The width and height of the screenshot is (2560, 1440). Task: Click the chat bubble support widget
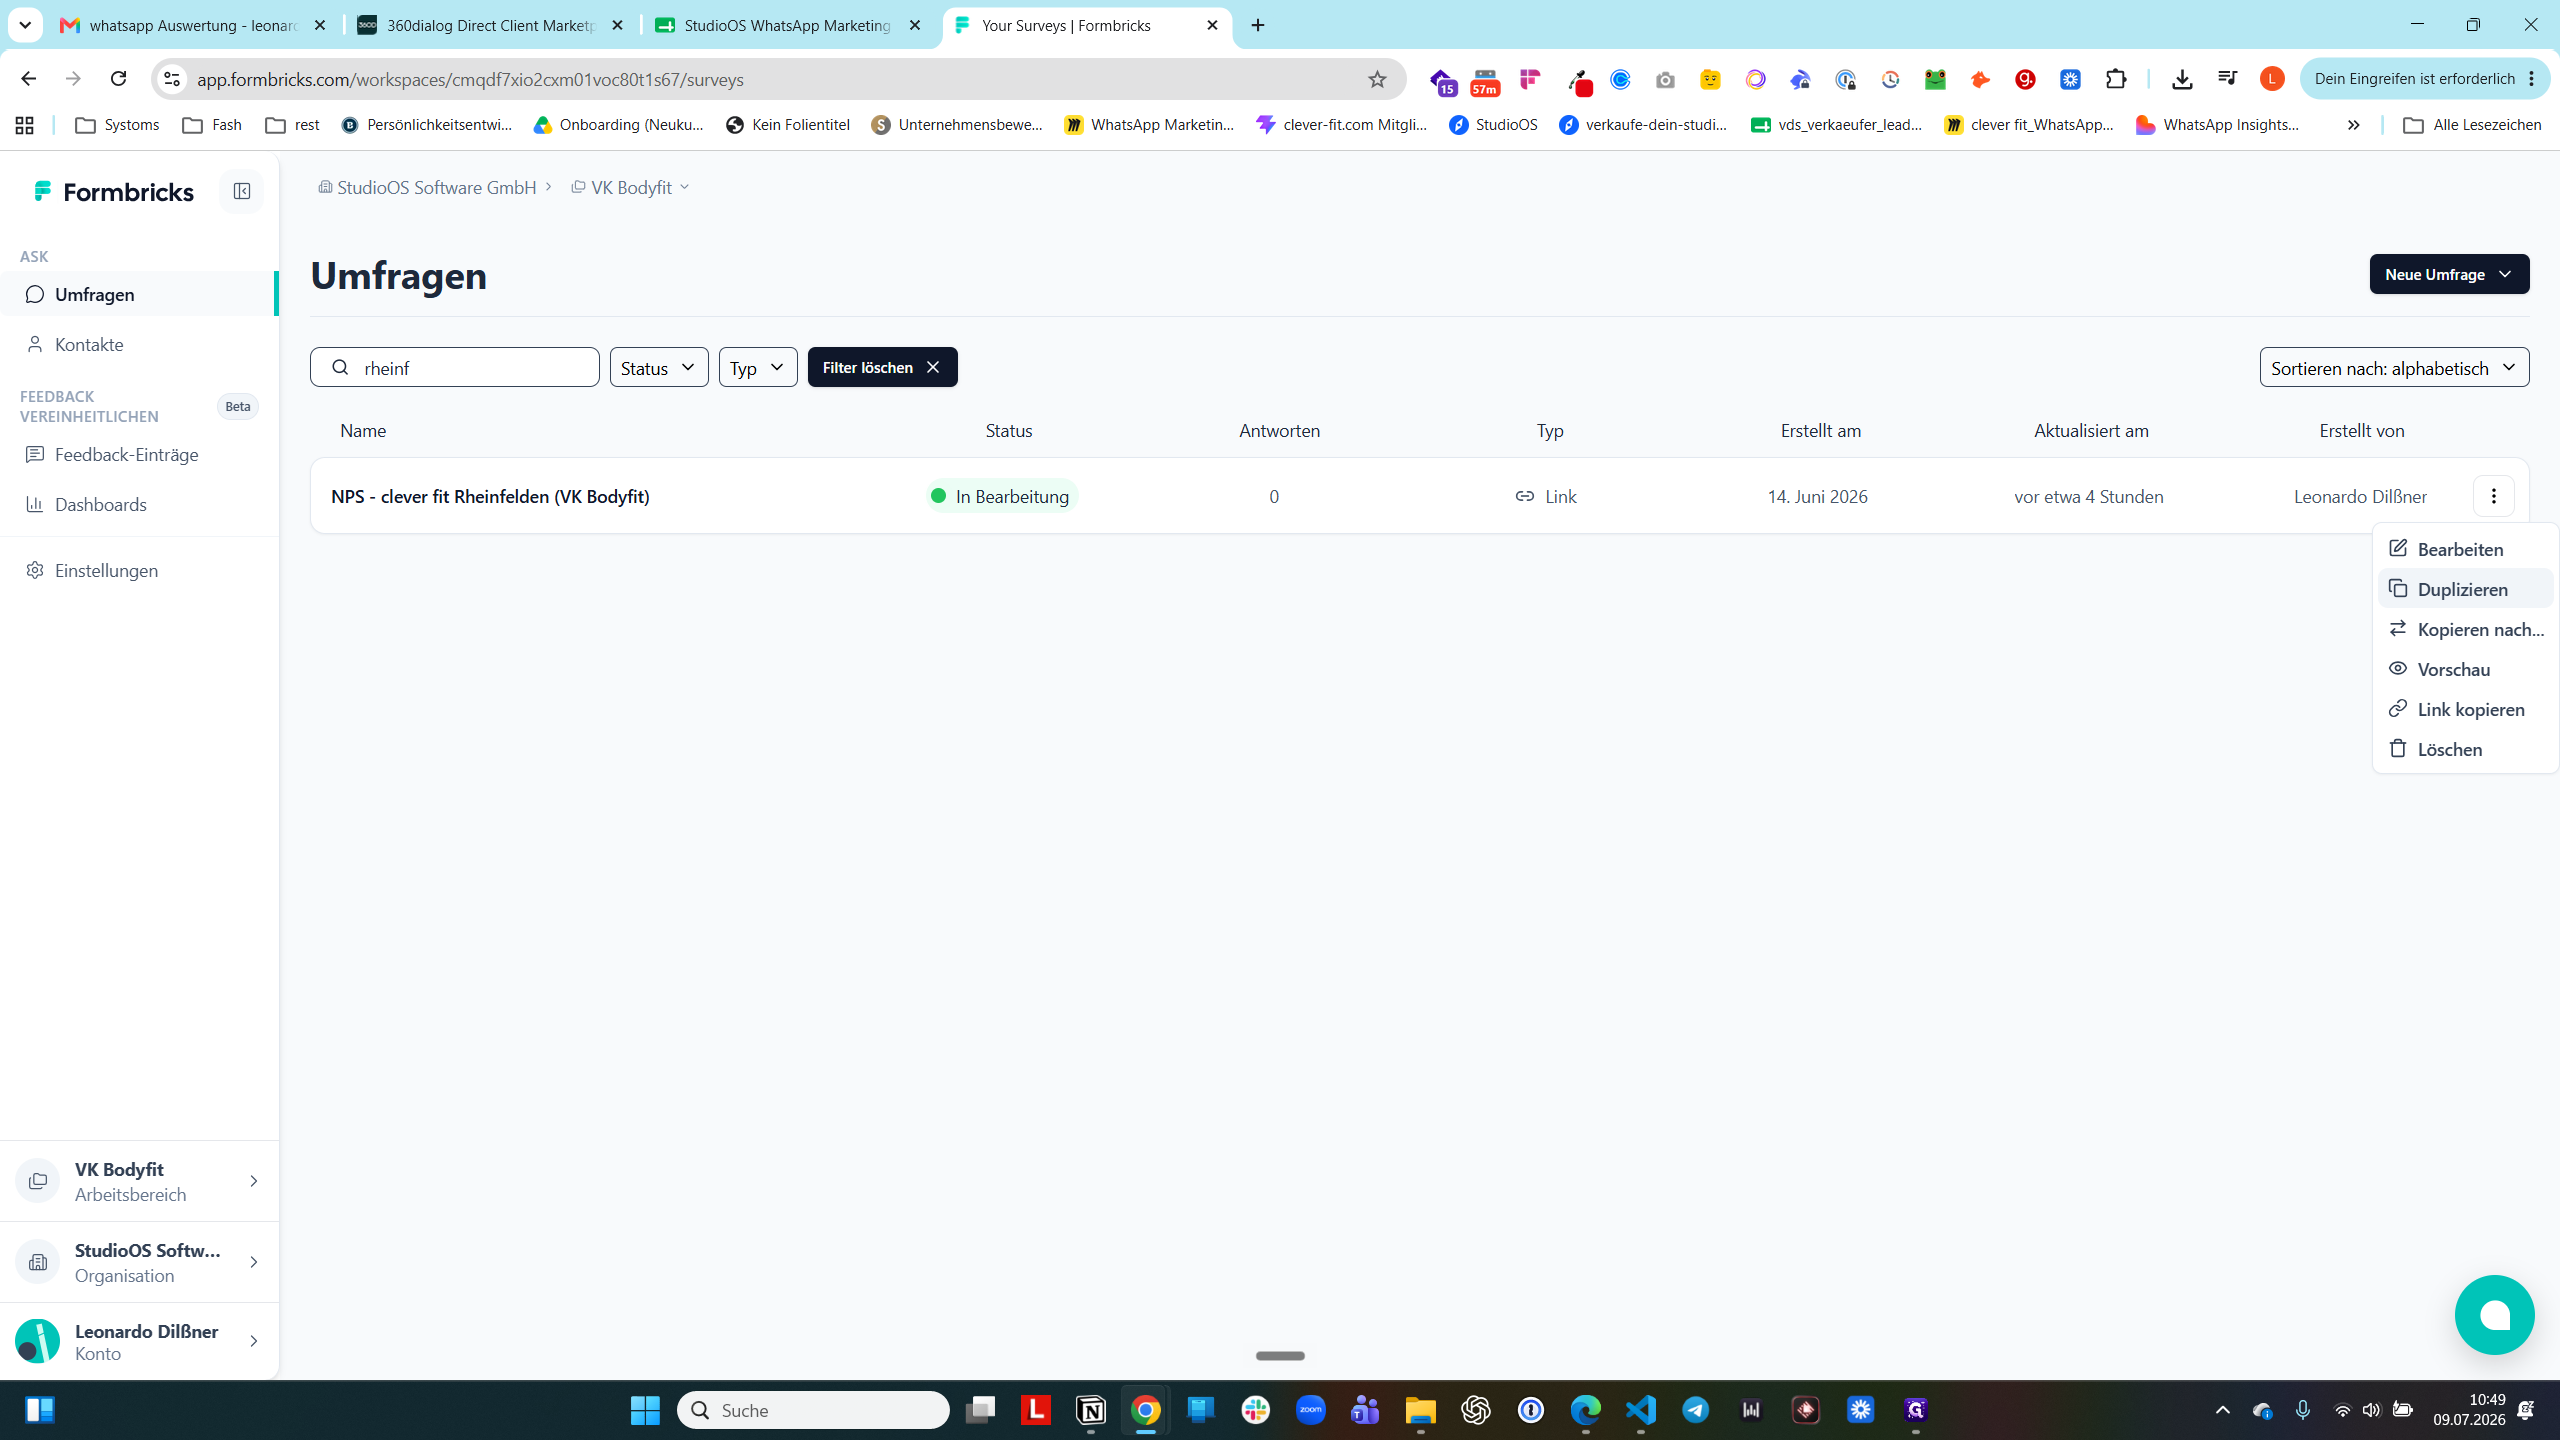[2494, 1315]
